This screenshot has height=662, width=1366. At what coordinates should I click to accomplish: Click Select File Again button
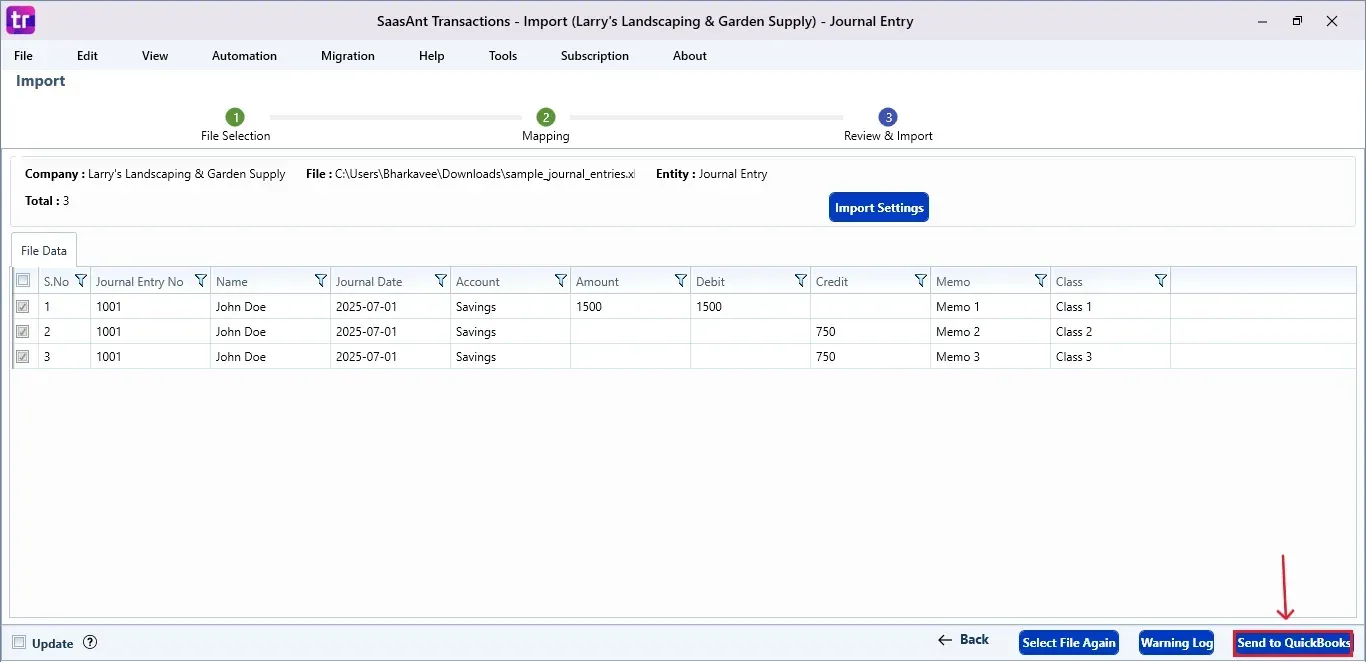(x=1069, y=643)
